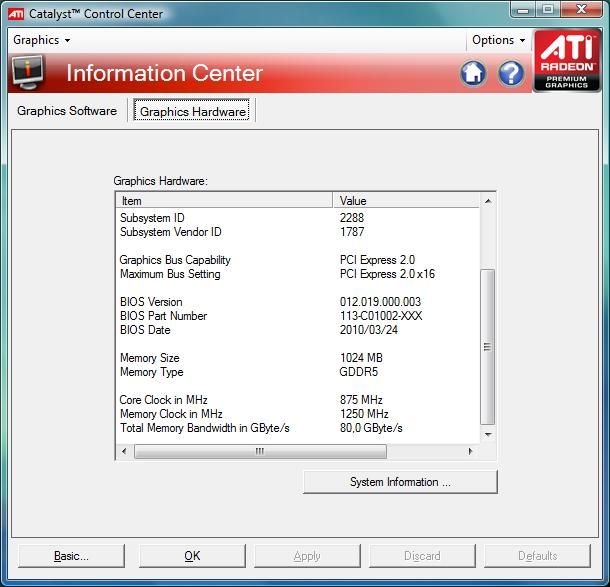610x587 pixels.
Task: Select the Graphics Bus Capability row
Action: (298, 260)
